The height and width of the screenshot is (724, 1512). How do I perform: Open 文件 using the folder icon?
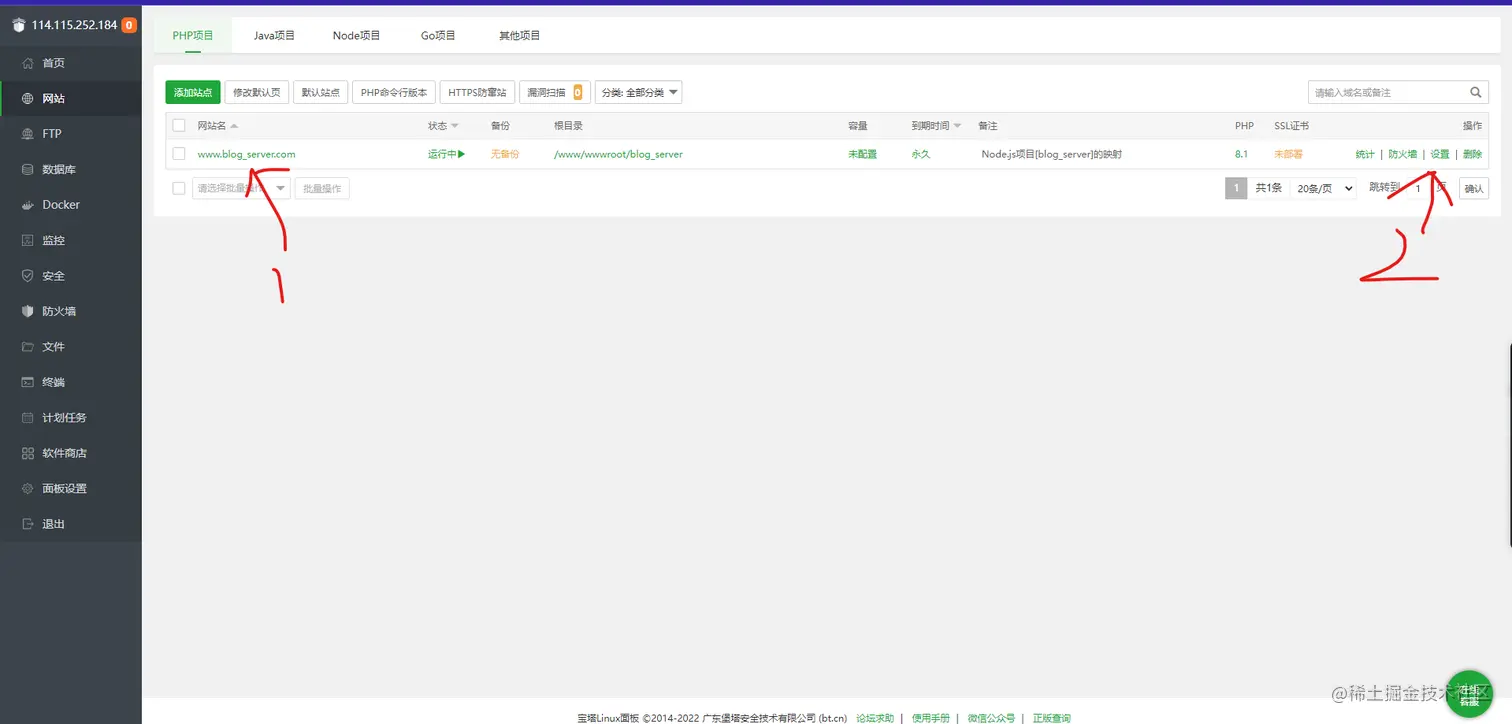click(28, 347)
